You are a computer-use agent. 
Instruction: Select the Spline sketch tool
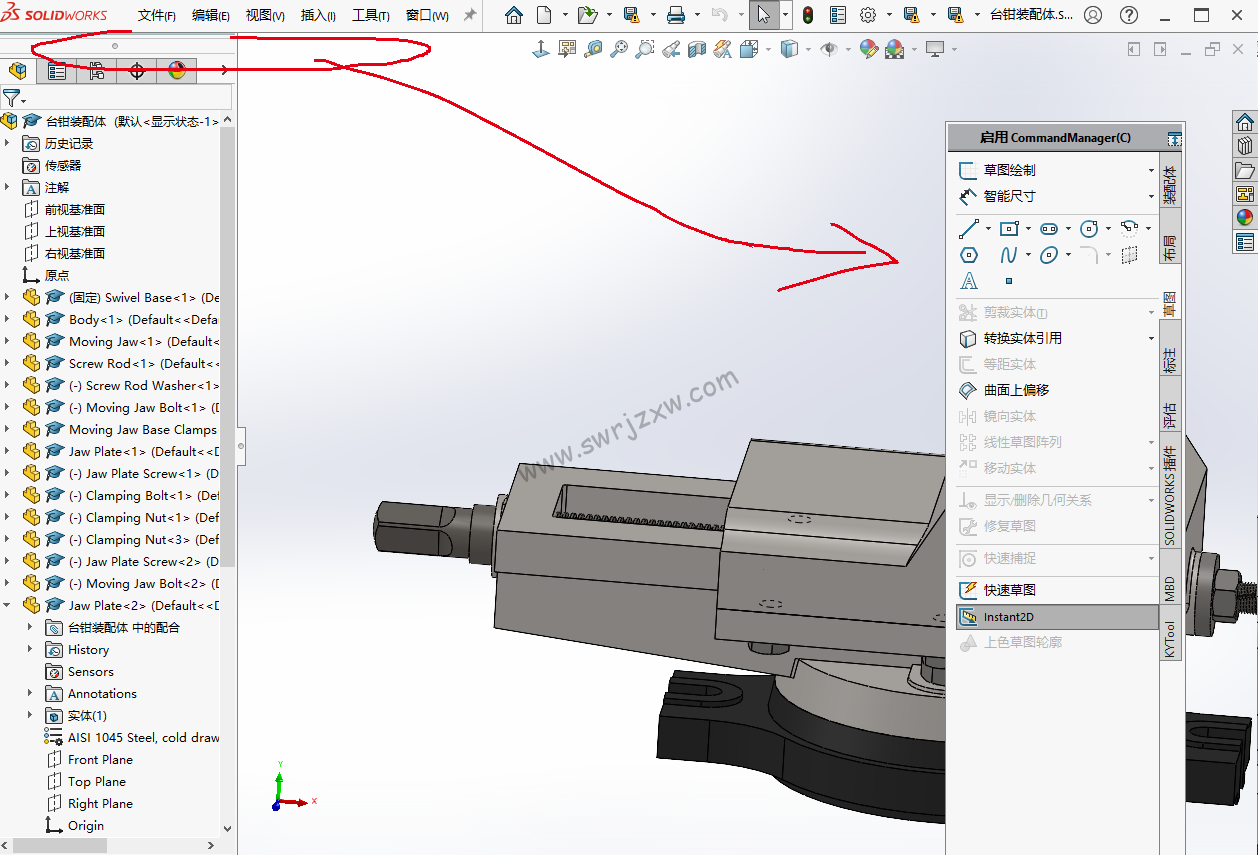pyautogui.click(x=1009, y=254)
